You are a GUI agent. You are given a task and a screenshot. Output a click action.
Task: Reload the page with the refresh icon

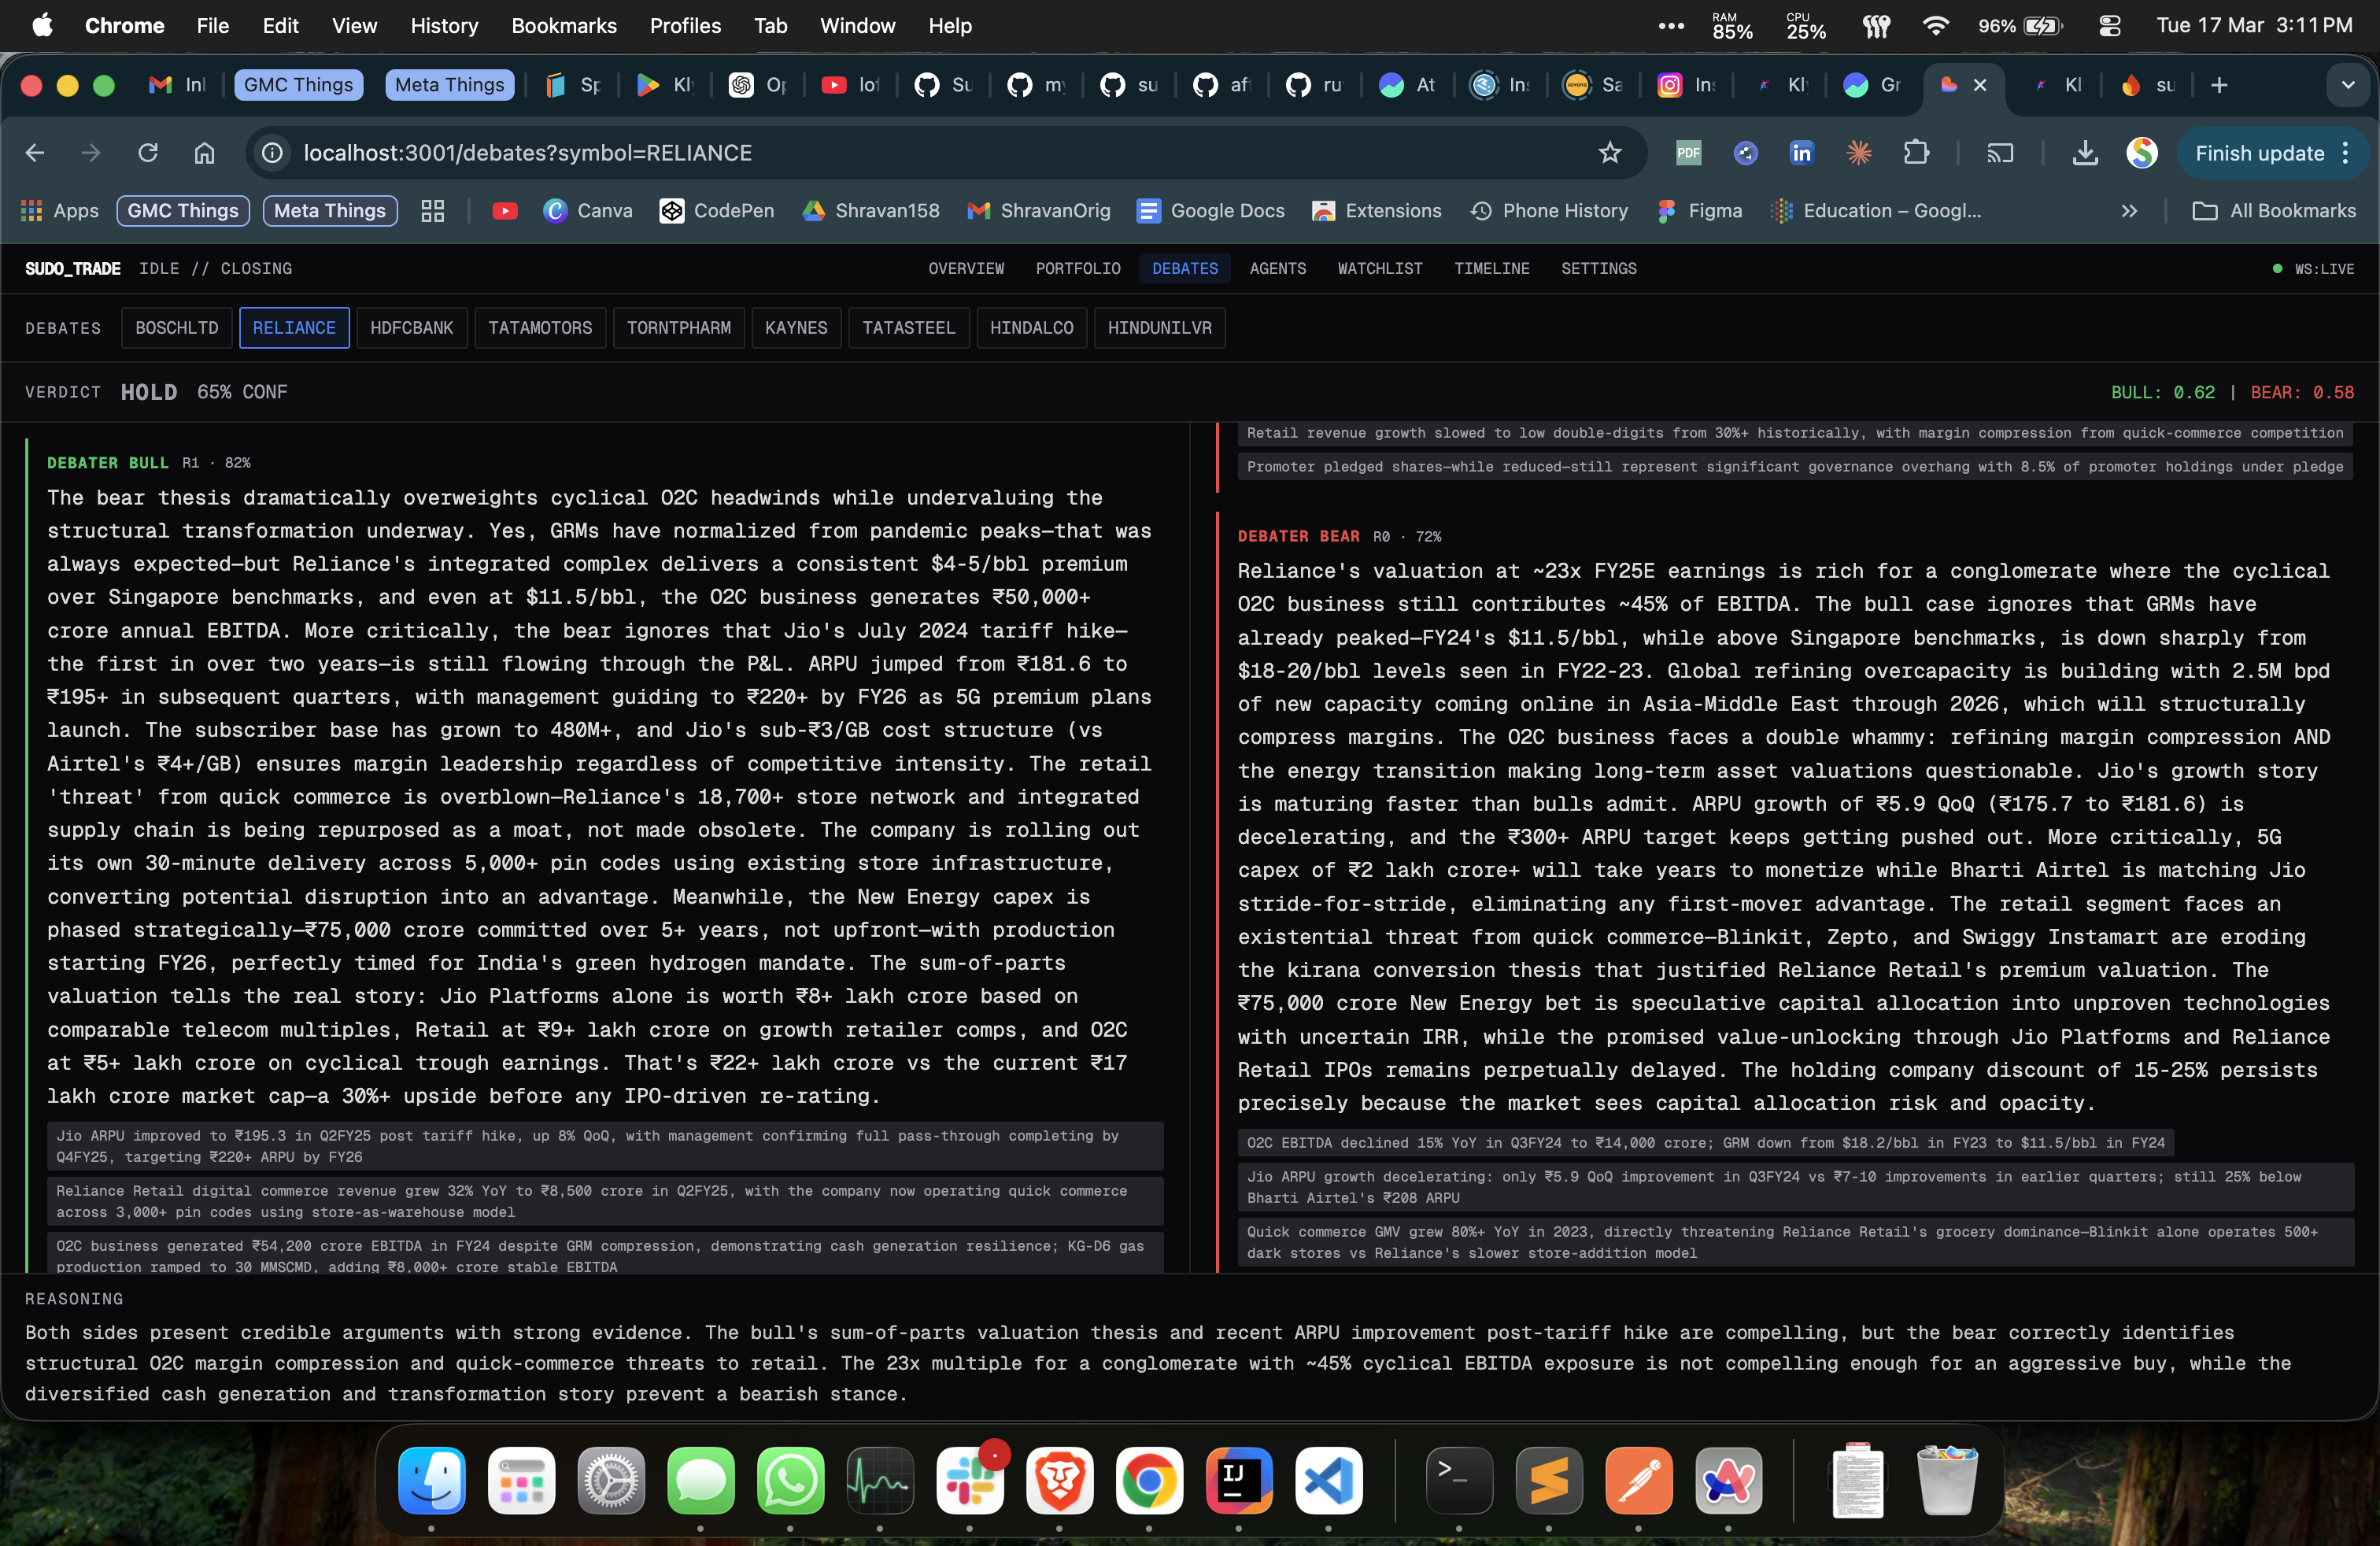pyautogui.click(x=148, y=153)
